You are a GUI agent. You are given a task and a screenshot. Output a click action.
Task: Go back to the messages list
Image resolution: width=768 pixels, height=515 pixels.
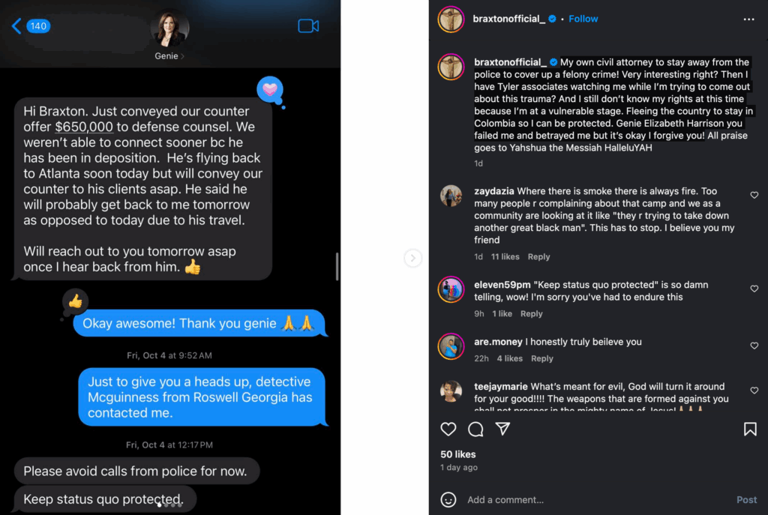(x=17, y=26)
